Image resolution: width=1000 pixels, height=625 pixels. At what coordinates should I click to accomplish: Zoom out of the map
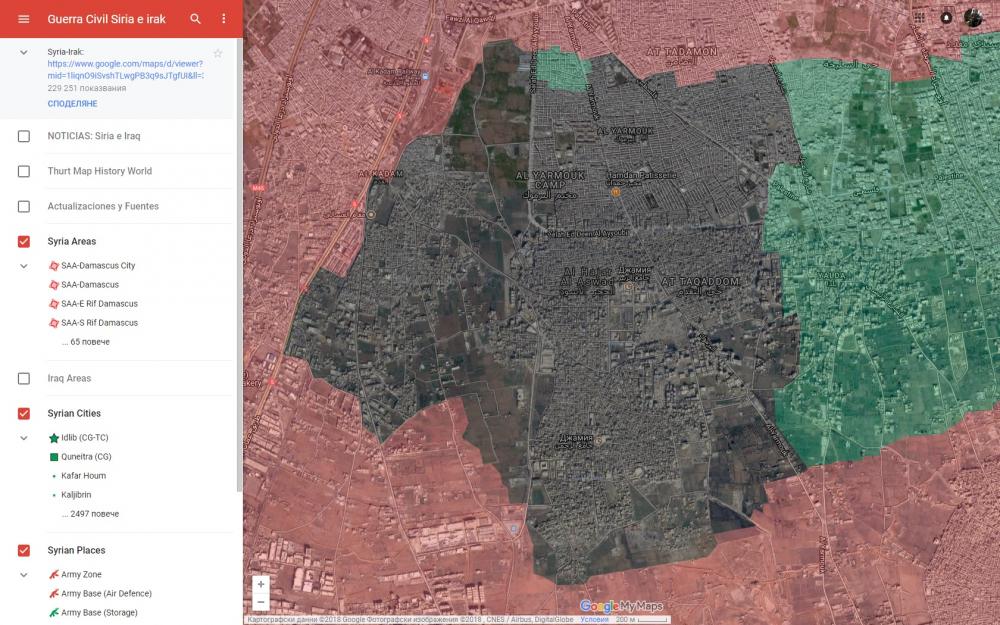coord(261,602)
